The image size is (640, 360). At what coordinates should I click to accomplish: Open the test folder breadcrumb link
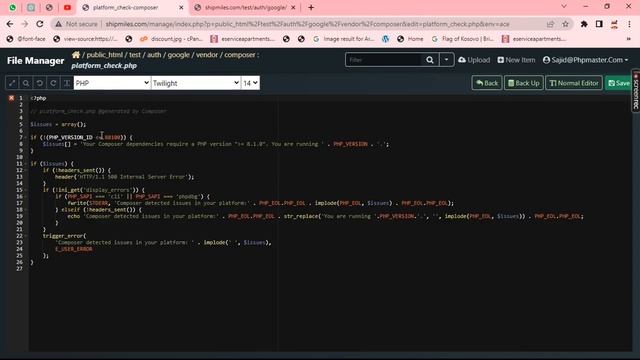pyautogui.click(x=135, y=55)
